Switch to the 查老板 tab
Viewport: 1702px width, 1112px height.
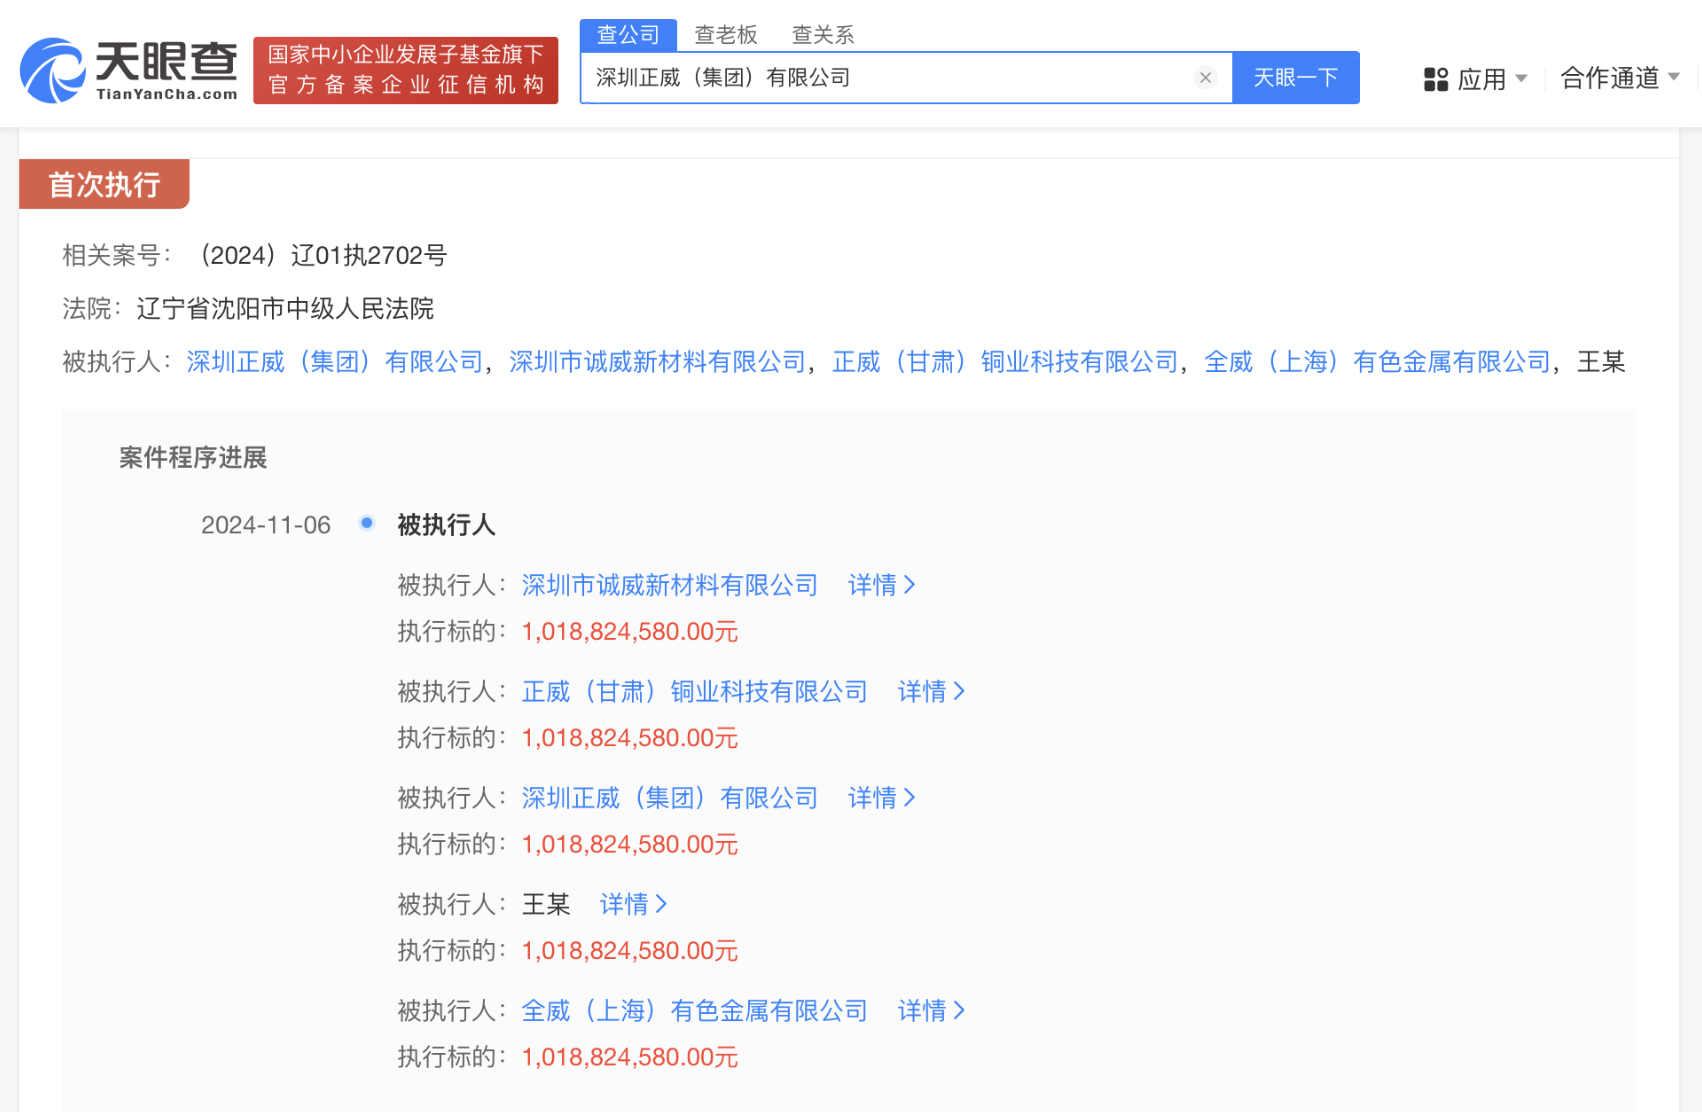click(726, 35)
